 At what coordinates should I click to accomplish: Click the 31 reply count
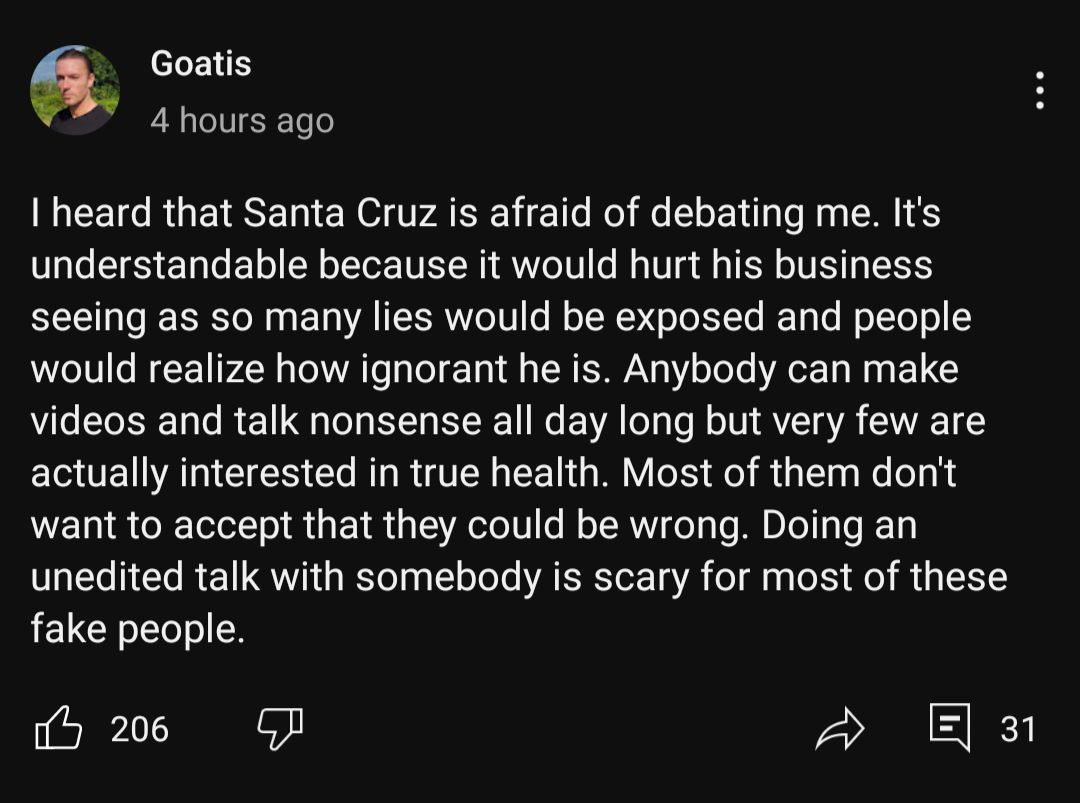pyautogui.click(x=1018, y=729)
